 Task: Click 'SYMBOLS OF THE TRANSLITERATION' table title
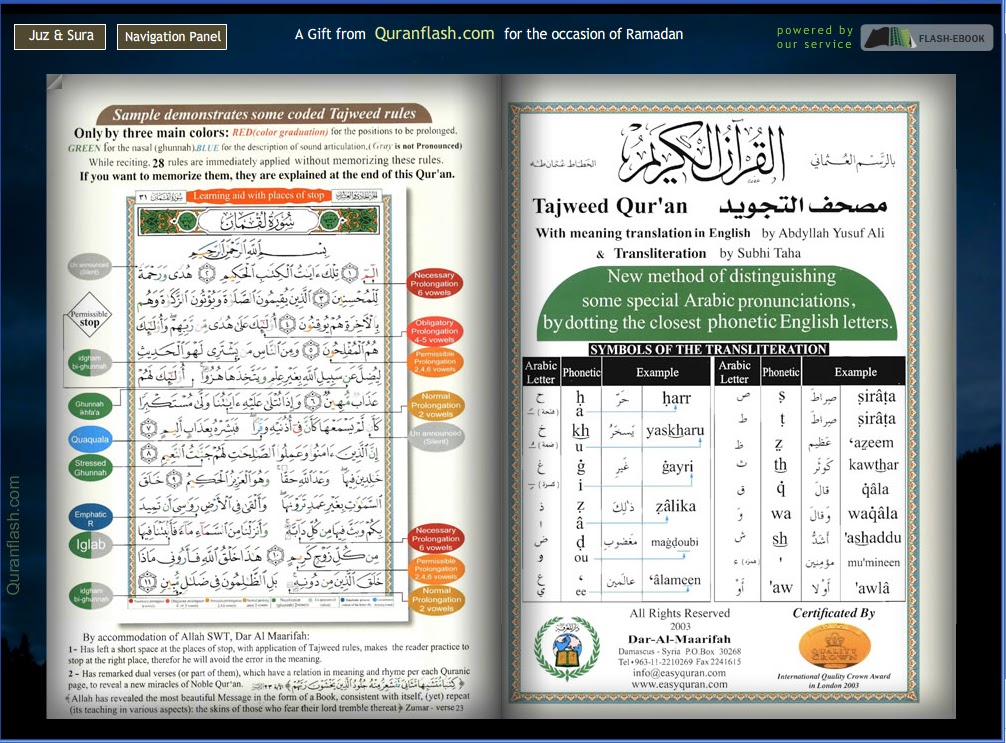708,349
